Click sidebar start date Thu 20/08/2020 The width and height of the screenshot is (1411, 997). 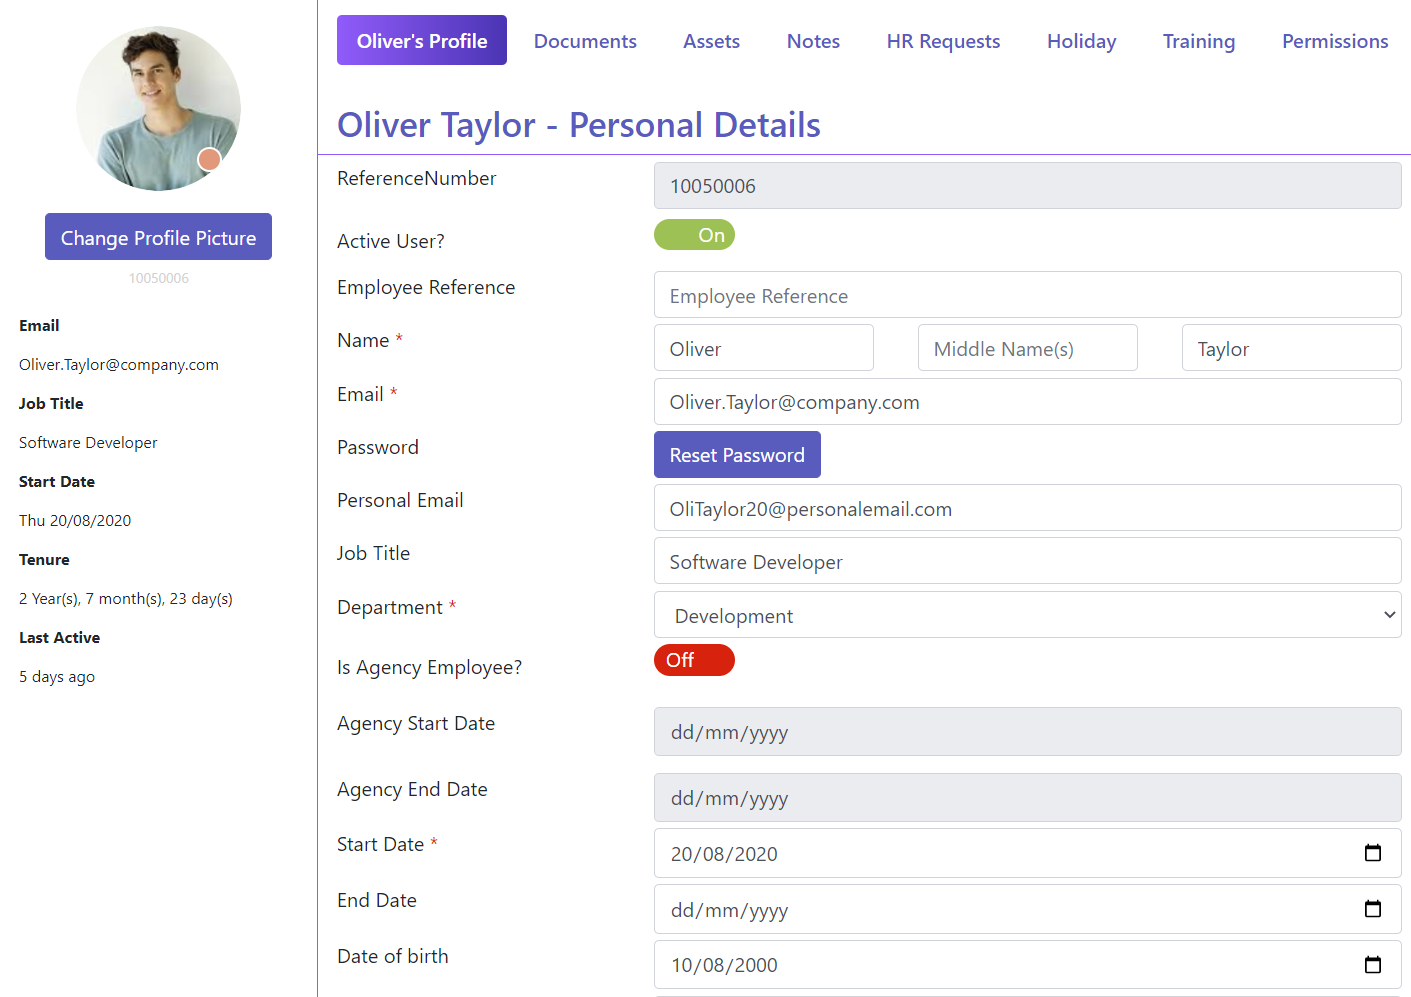[75, 521]
